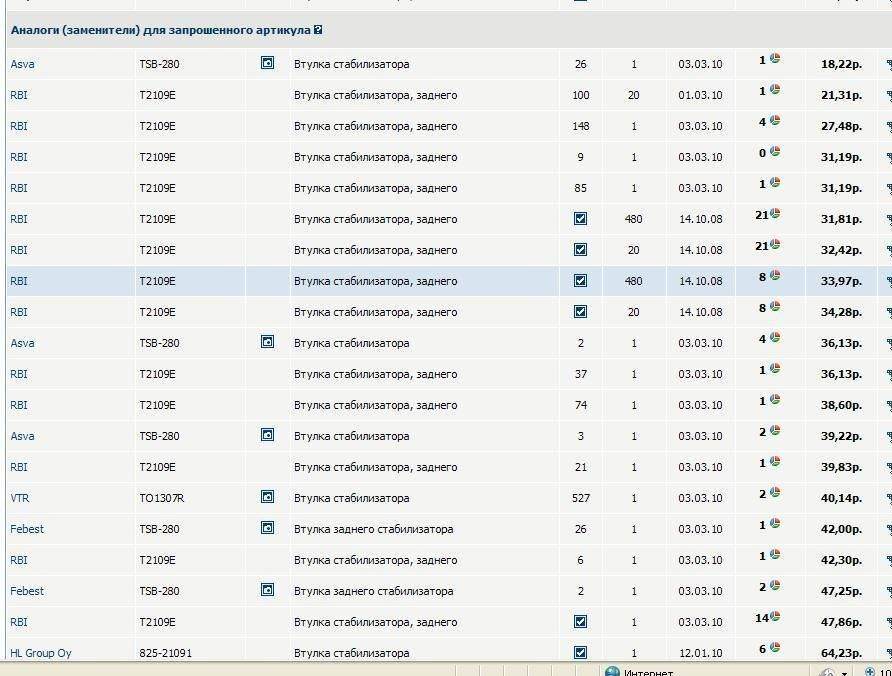The width and height of the screenshot is (892, 676).
Task: Click the cart icon for the 40,14р. row
Action: pos(888,499)
